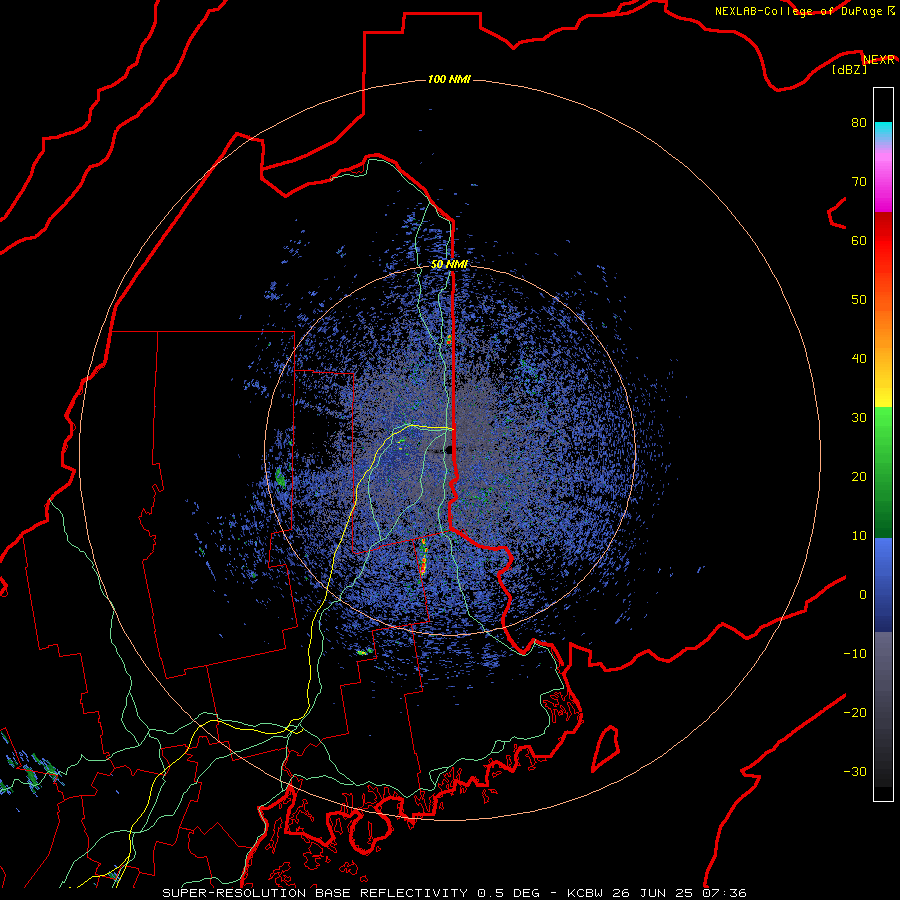Click the green echo blob on the 50 NMI ring west

(280, 477)
